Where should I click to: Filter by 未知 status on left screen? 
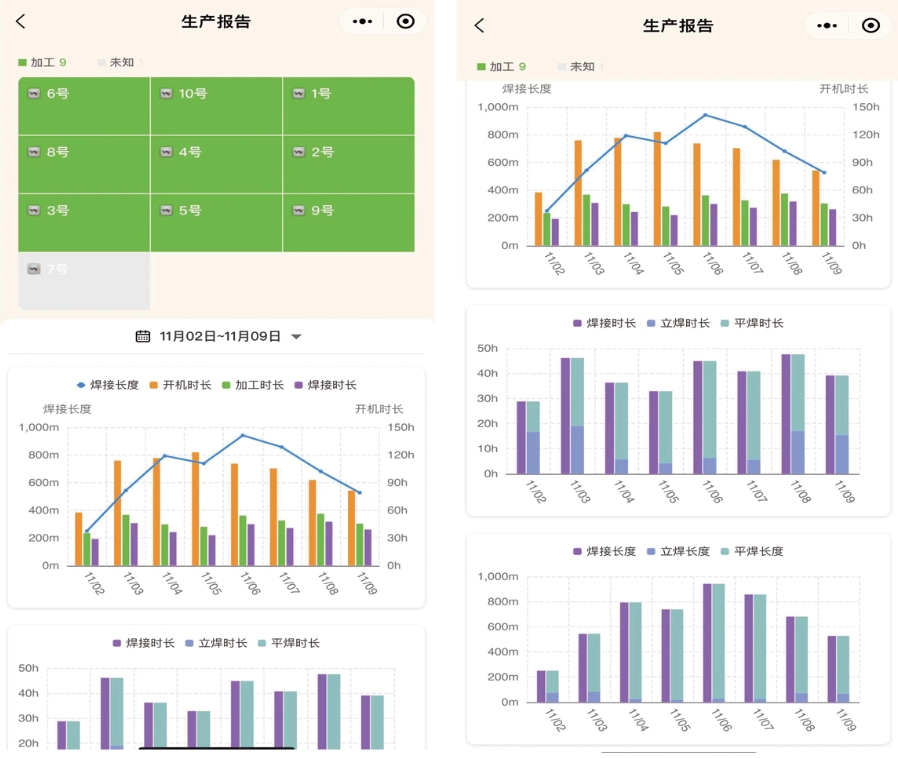click(x=115, y=62)
